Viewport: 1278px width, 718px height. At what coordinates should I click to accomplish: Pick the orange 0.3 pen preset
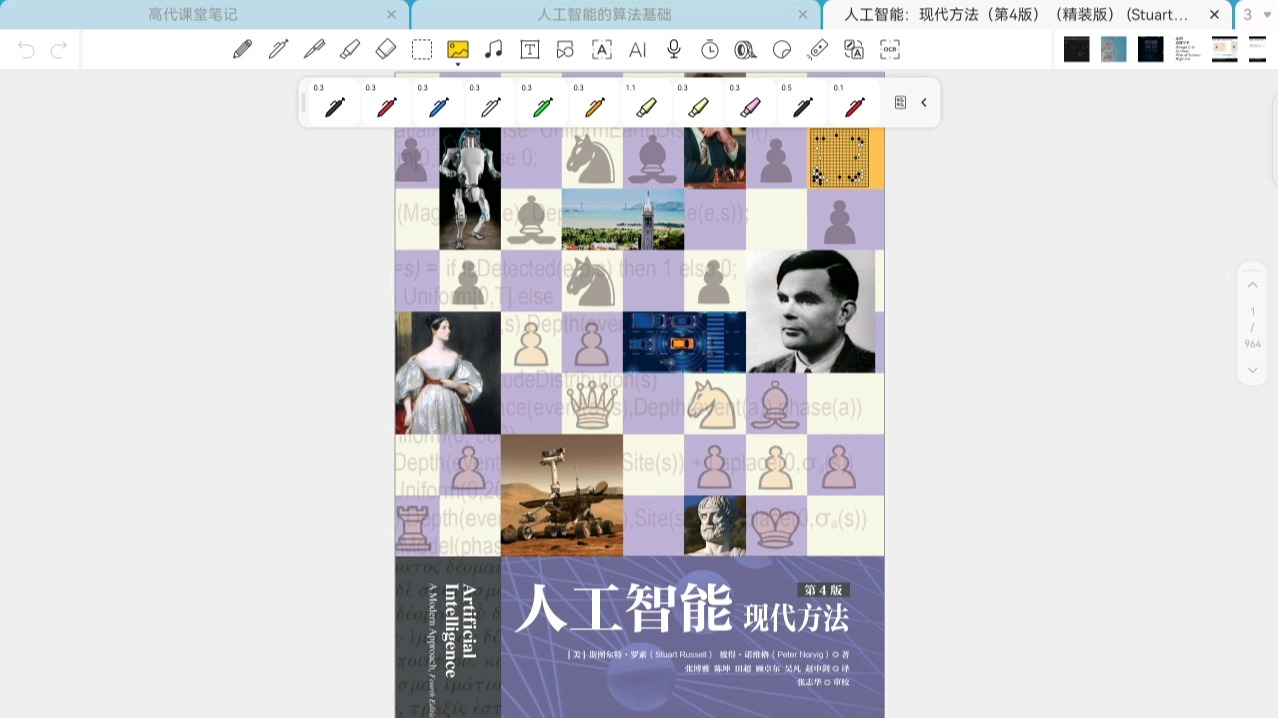[x=594, y=103]
